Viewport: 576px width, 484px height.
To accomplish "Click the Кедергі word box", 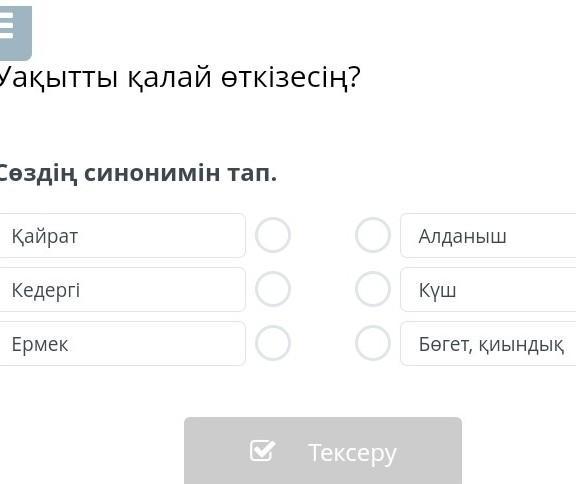I will (122, 289).
